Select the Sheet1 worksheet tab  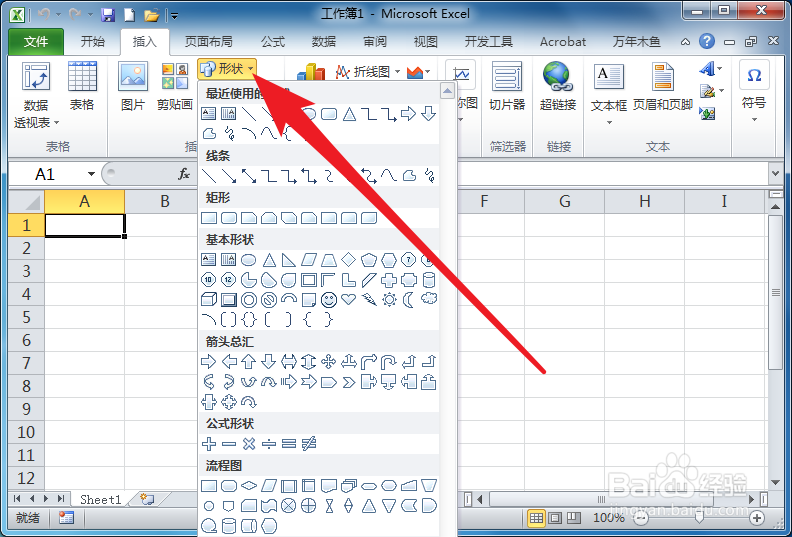(x=101, y=499)
